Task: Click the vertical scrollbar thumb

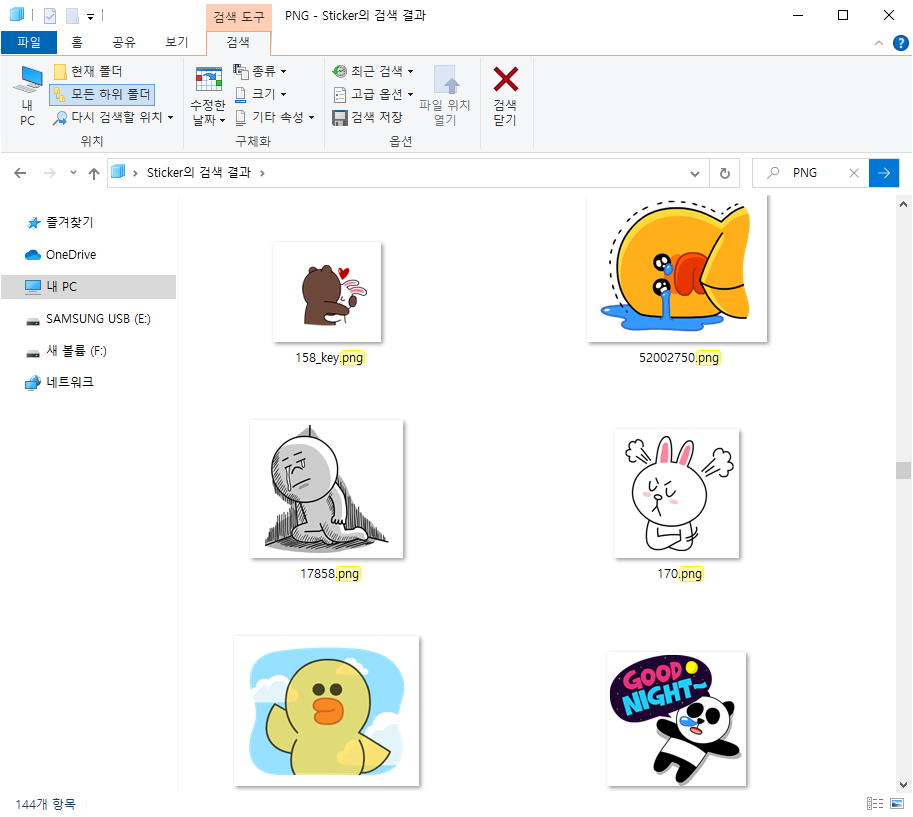Action: [903, 470]
